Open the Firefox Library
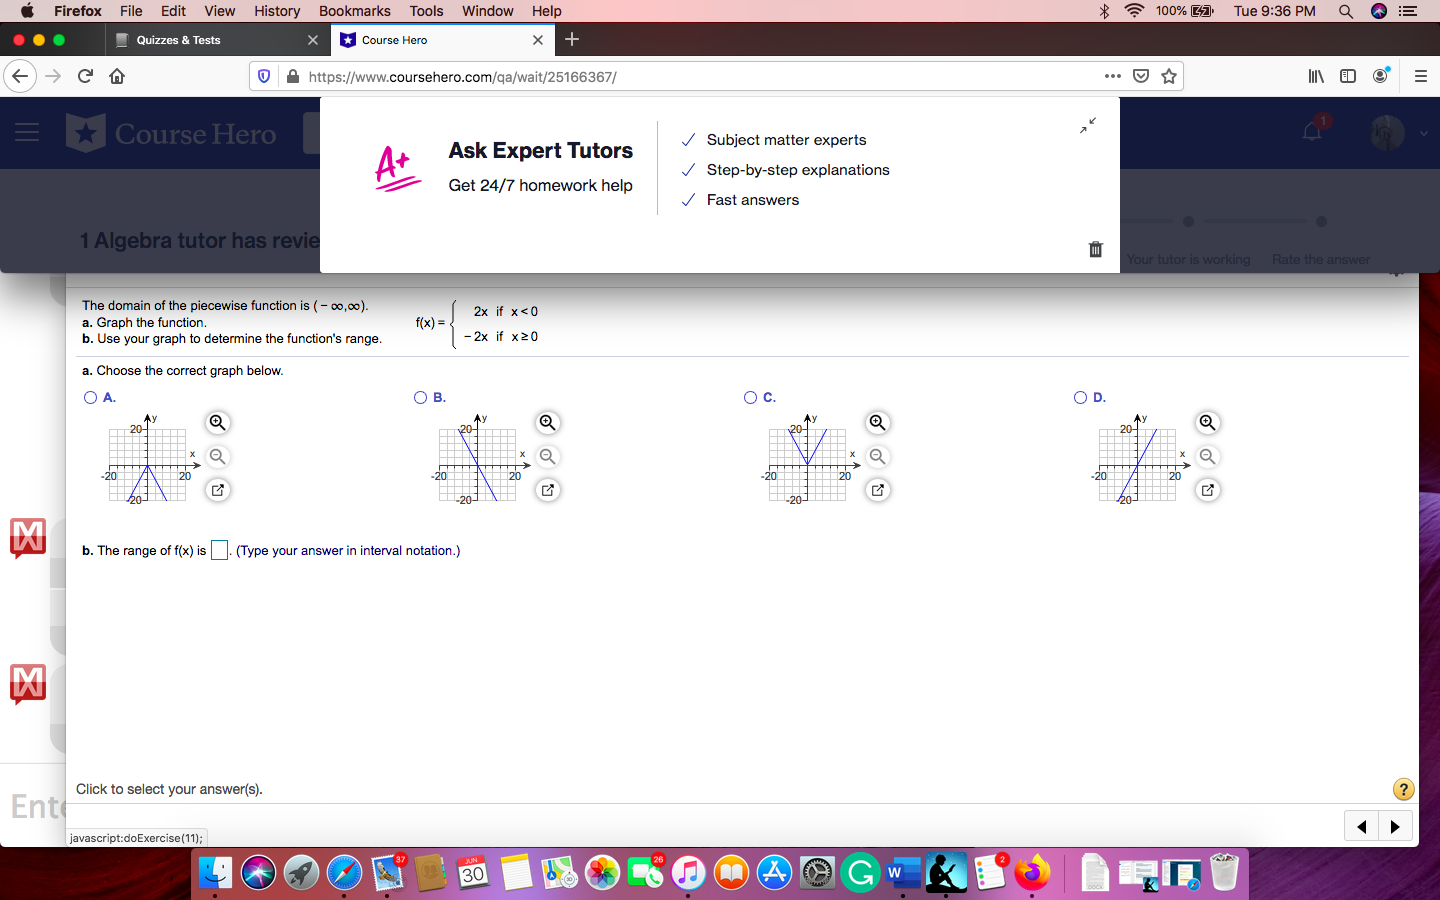 1316,76
